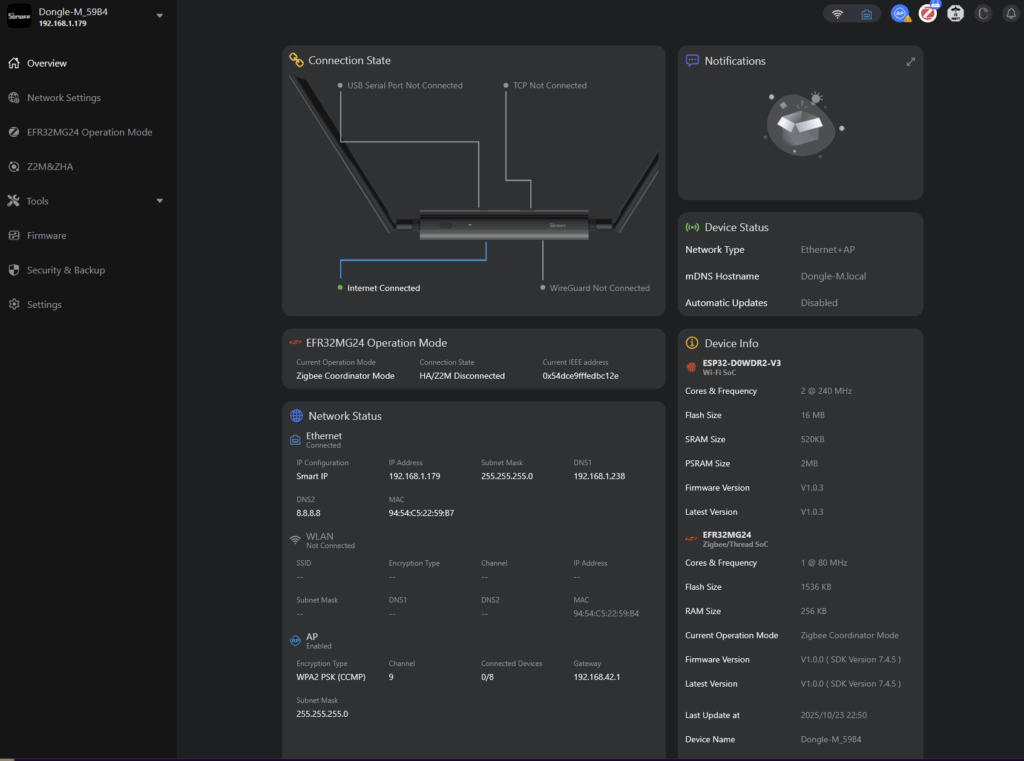Expand the Notifications panel with arrow icon
Image resolution: width=1024 pixels, height=761 pixels.
[x=910, y=61]
